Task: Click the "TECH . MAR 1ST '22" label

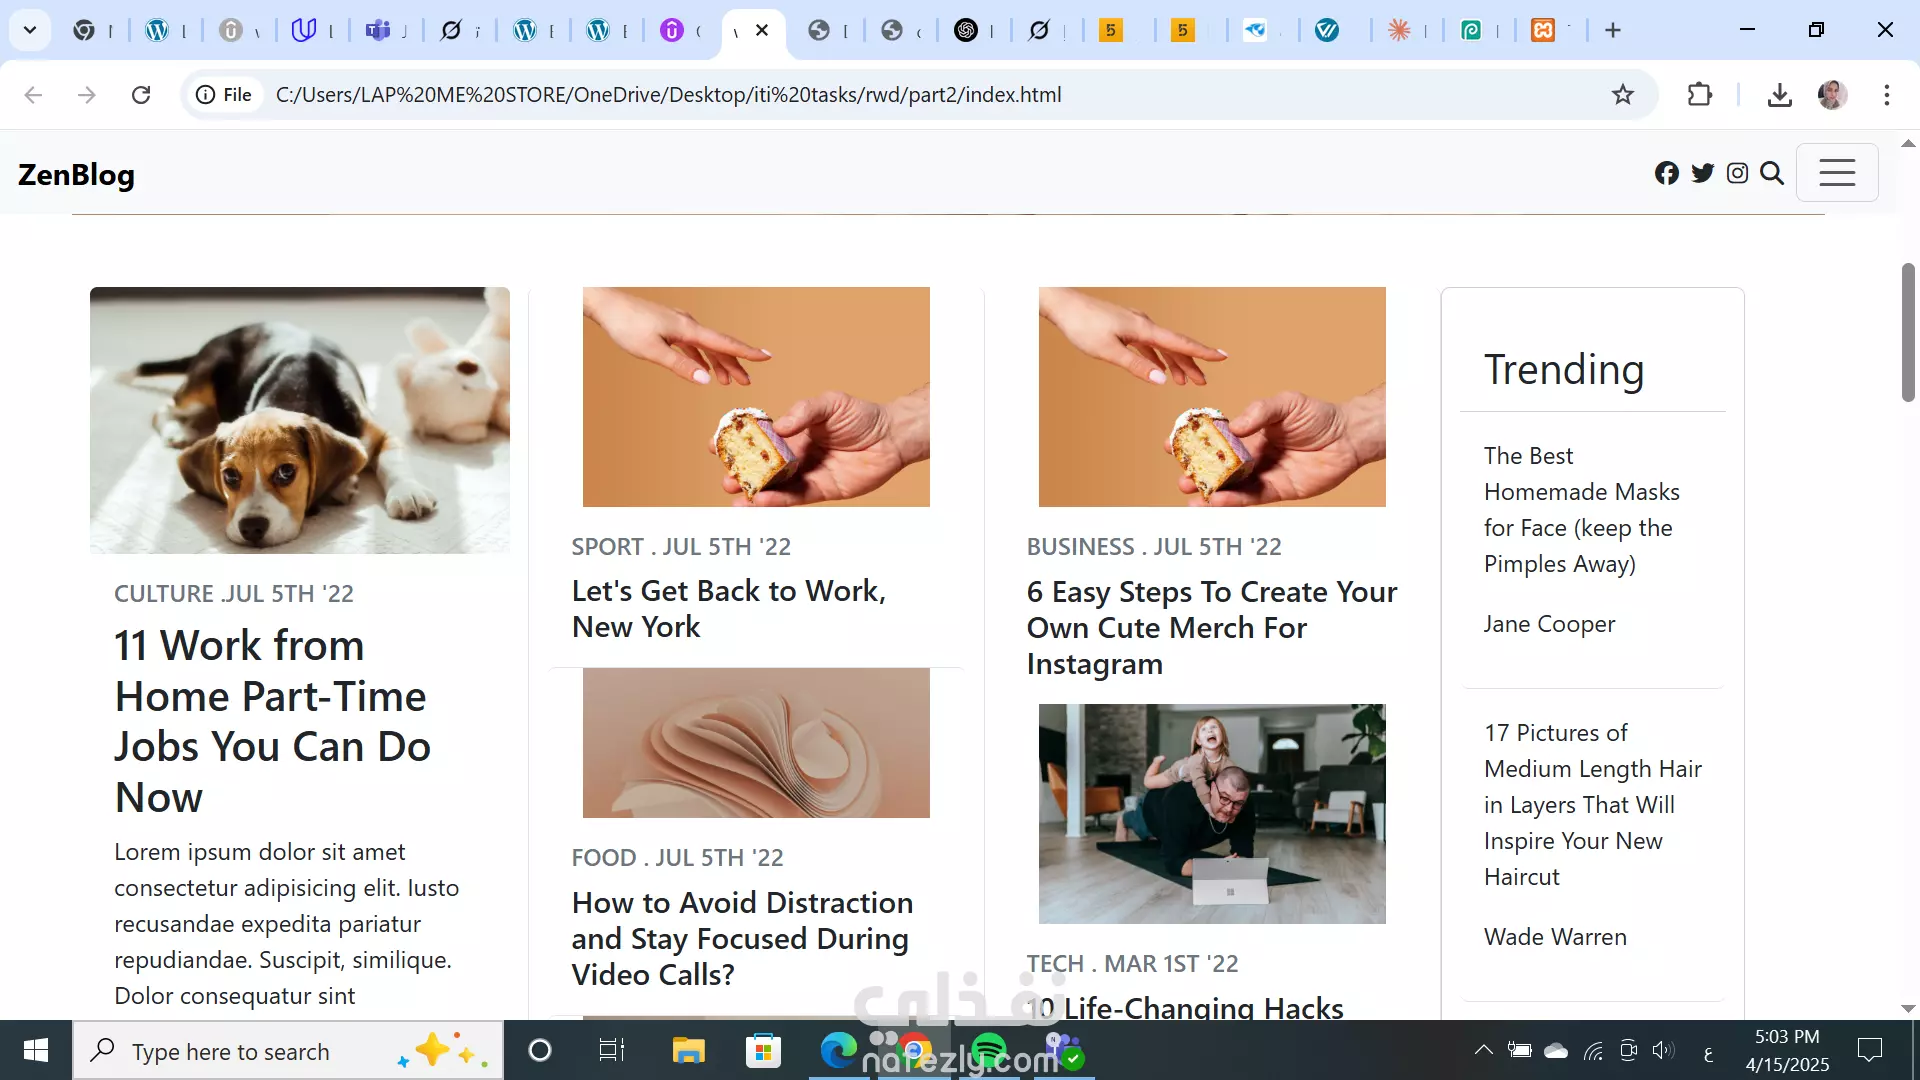Action: (x=1132, y=964)
